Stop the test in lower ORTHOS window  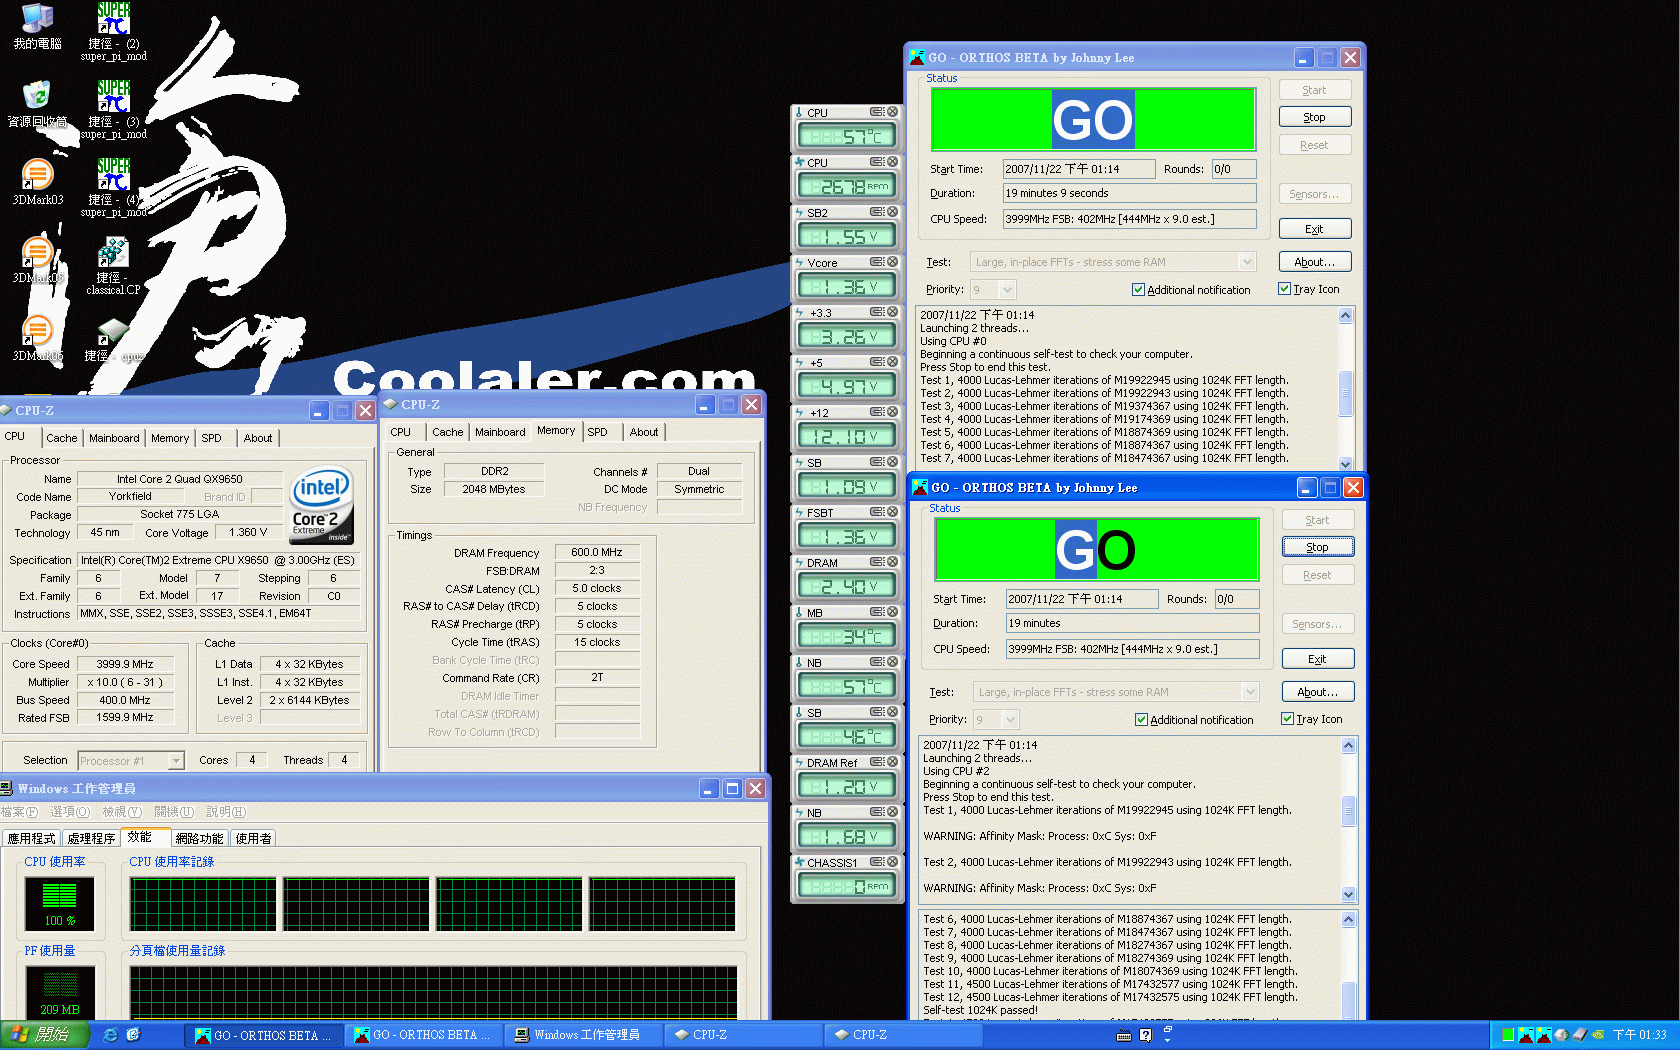point(1318,547)
